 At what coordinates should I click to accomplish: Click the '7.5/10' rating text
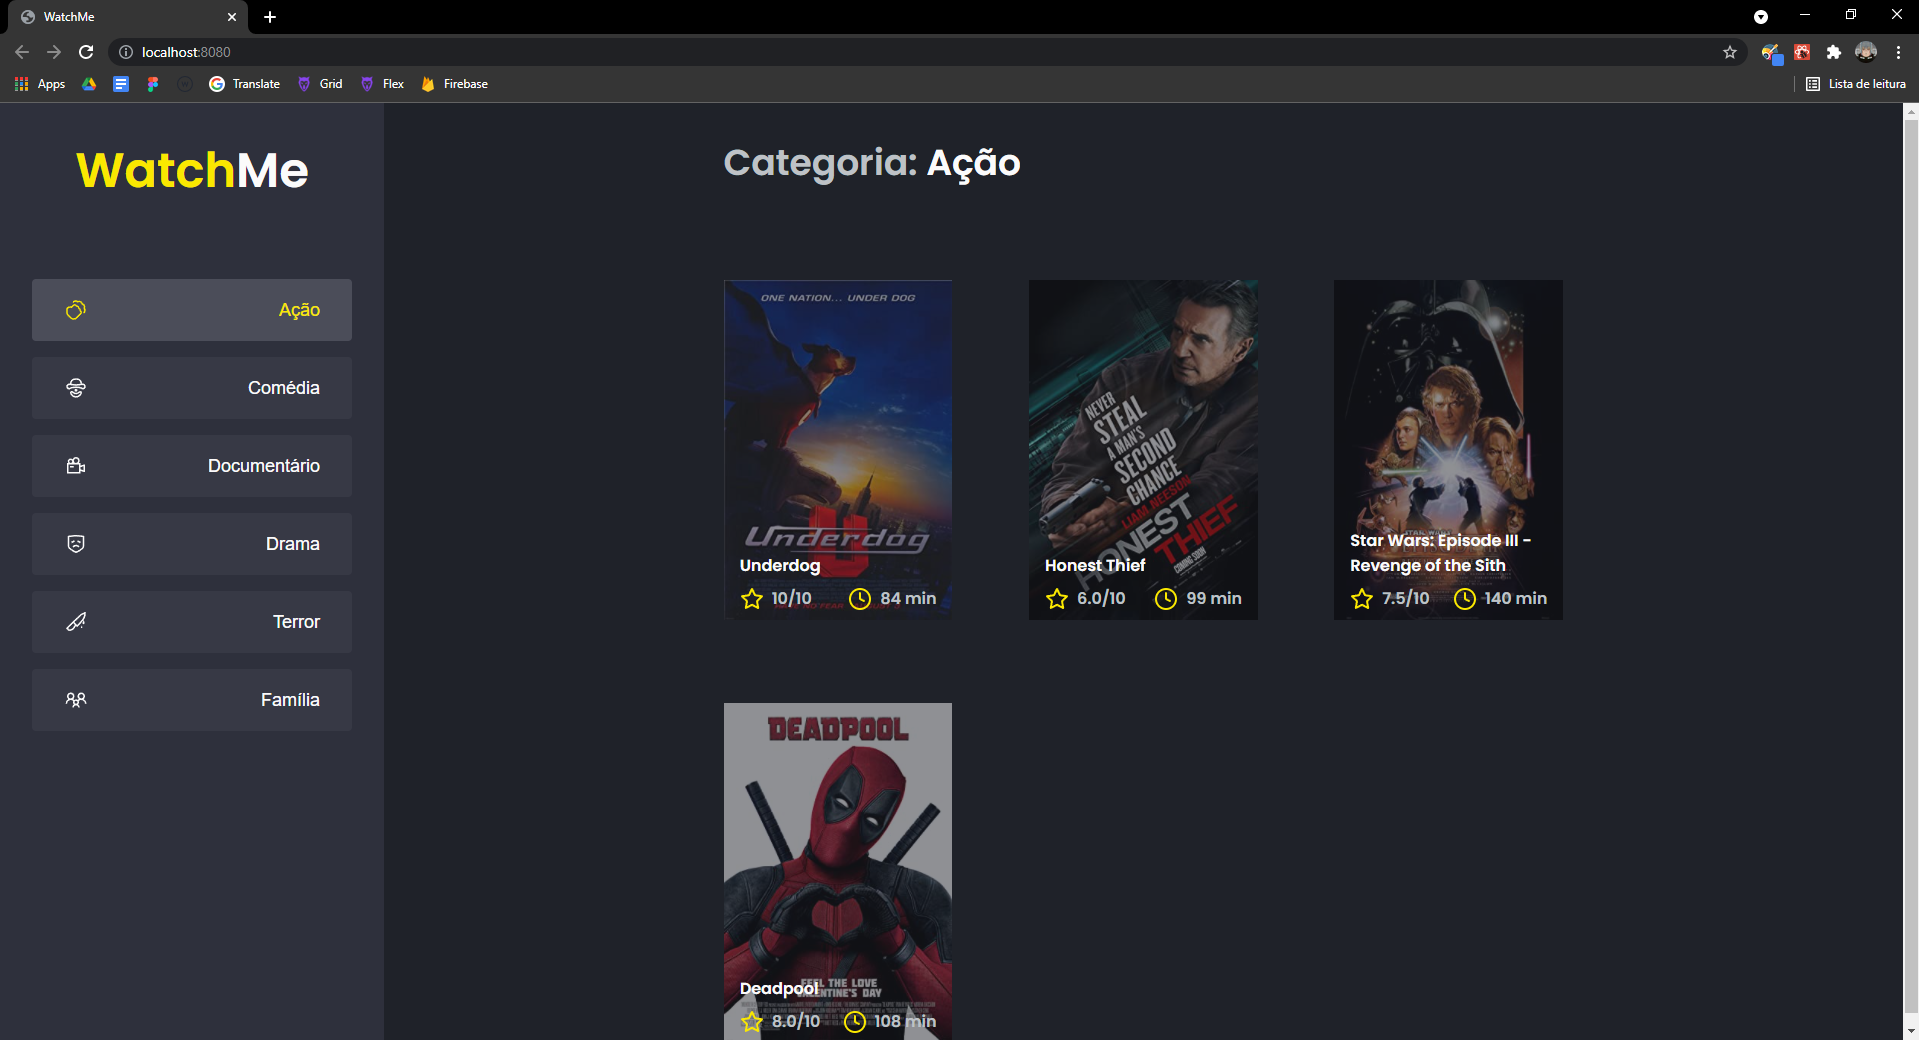(1406, 598)
